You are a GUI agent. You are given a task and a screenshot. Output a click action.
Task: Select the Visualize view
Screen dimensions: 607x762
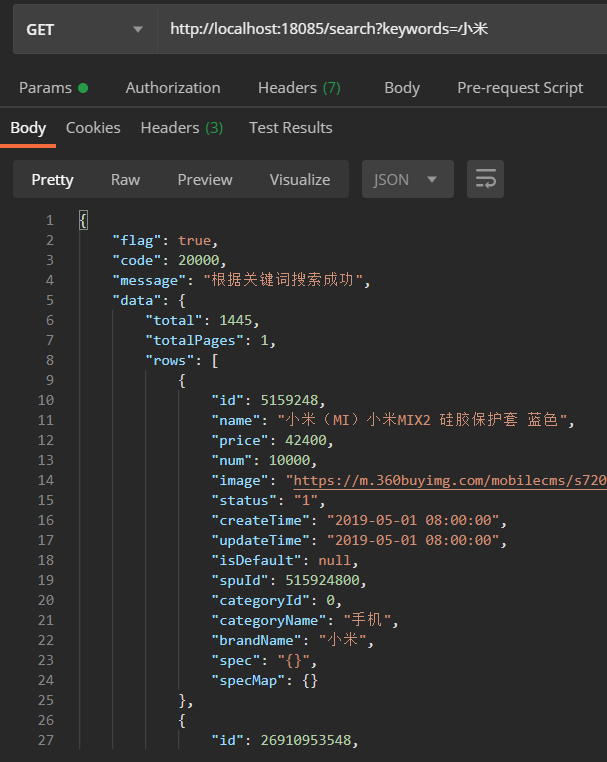[299, 180]
